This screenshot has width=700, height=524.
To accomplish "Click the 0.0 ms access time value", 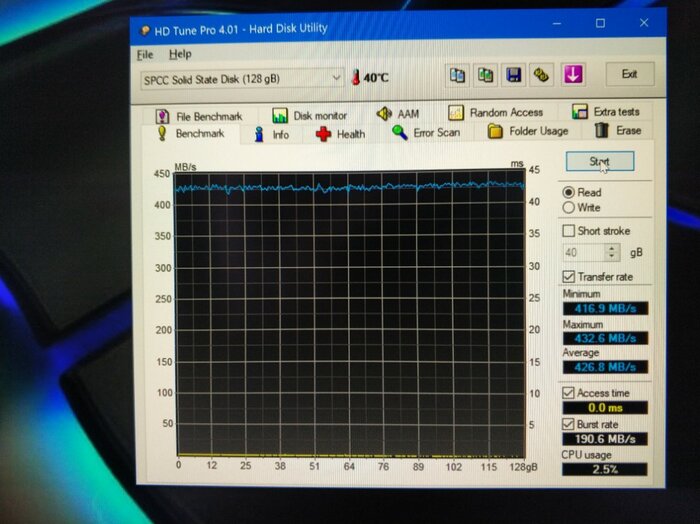I will click(605, 408).
